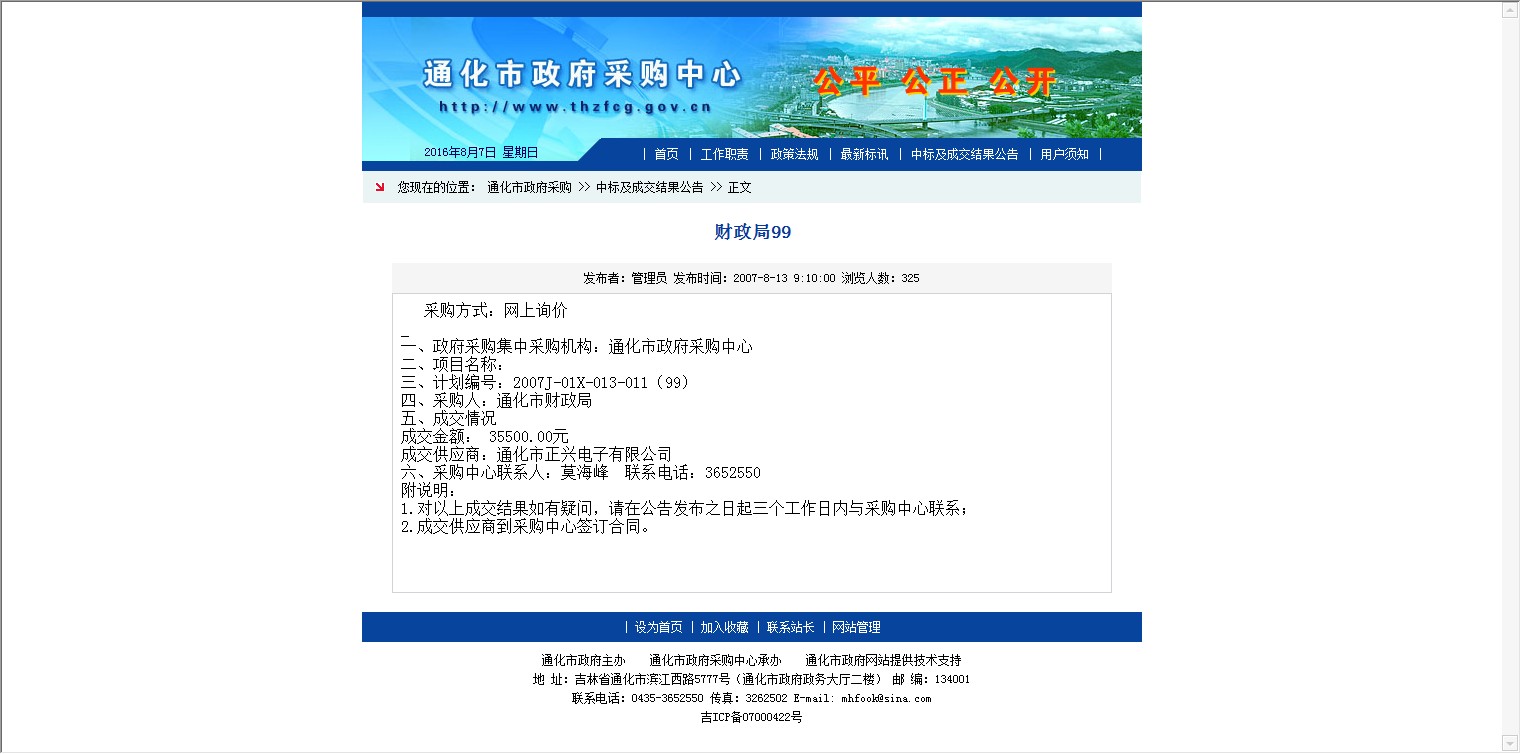Click the 中标及成交结果公告 breadcrumb link
This screenshot has height=754, width=1521.
(x=650, y=187)
